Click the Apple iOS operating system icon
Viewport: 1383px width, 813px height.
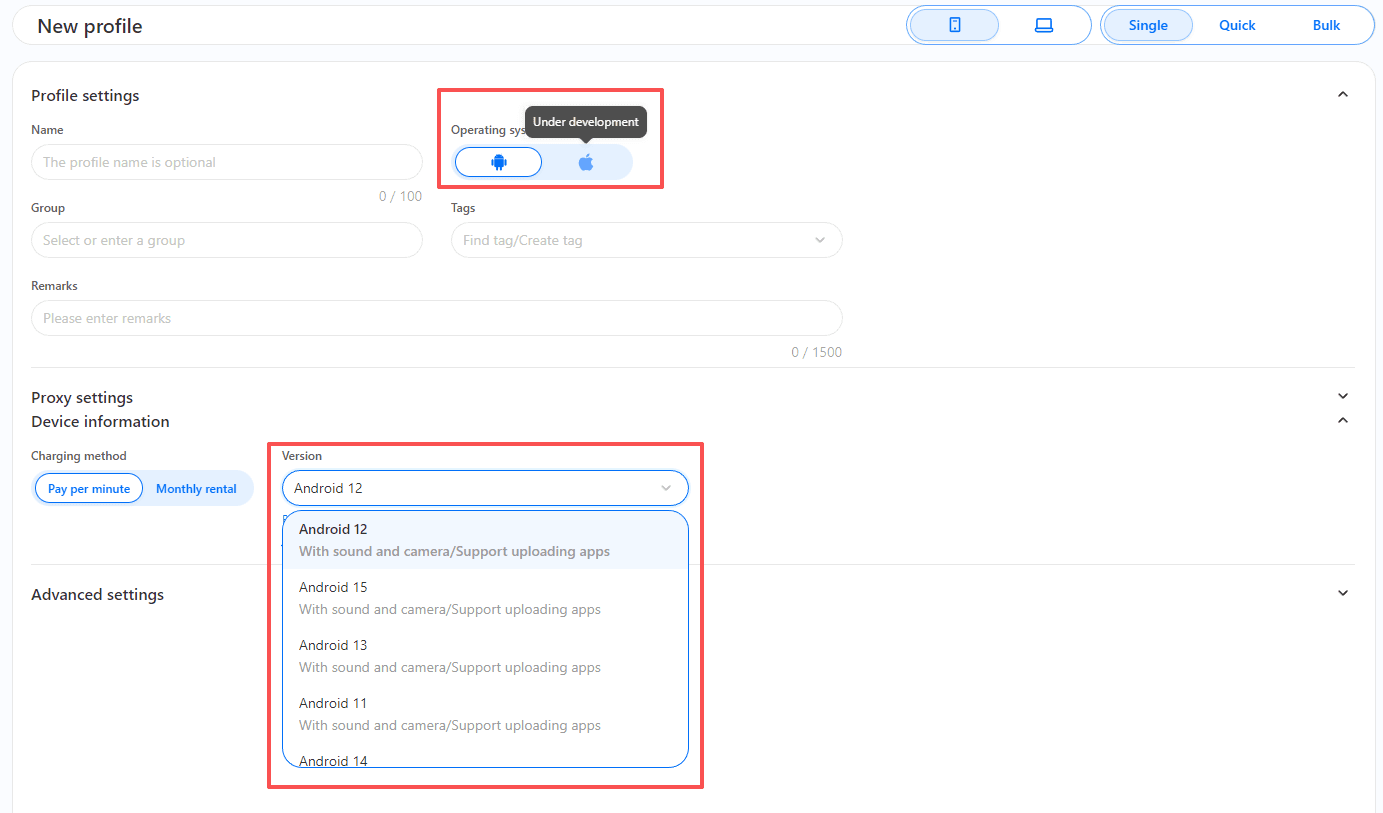586,162
